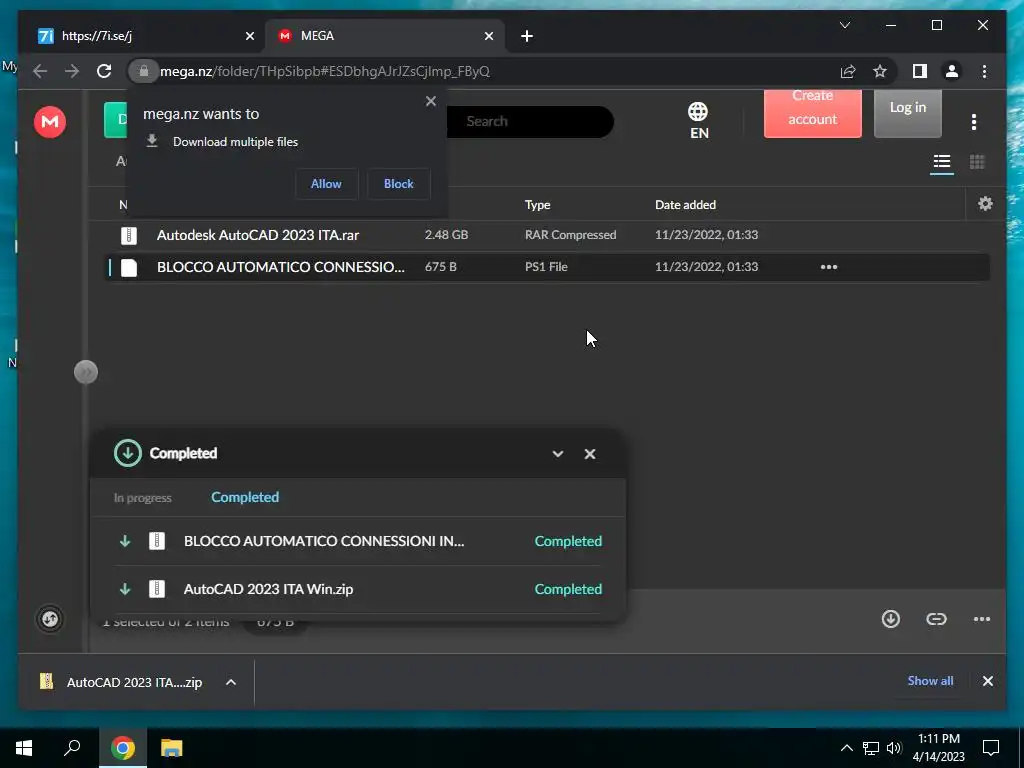The height and width of the screenshot is (768, 1024).
Task: Click Chrome icon in taskbar
Action: tap(122, 748)
